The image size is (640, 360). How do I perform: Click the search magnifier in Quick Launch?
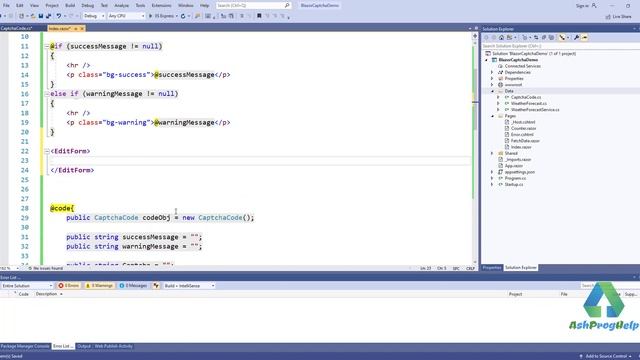pyautogui.click(x=287, y=6)
